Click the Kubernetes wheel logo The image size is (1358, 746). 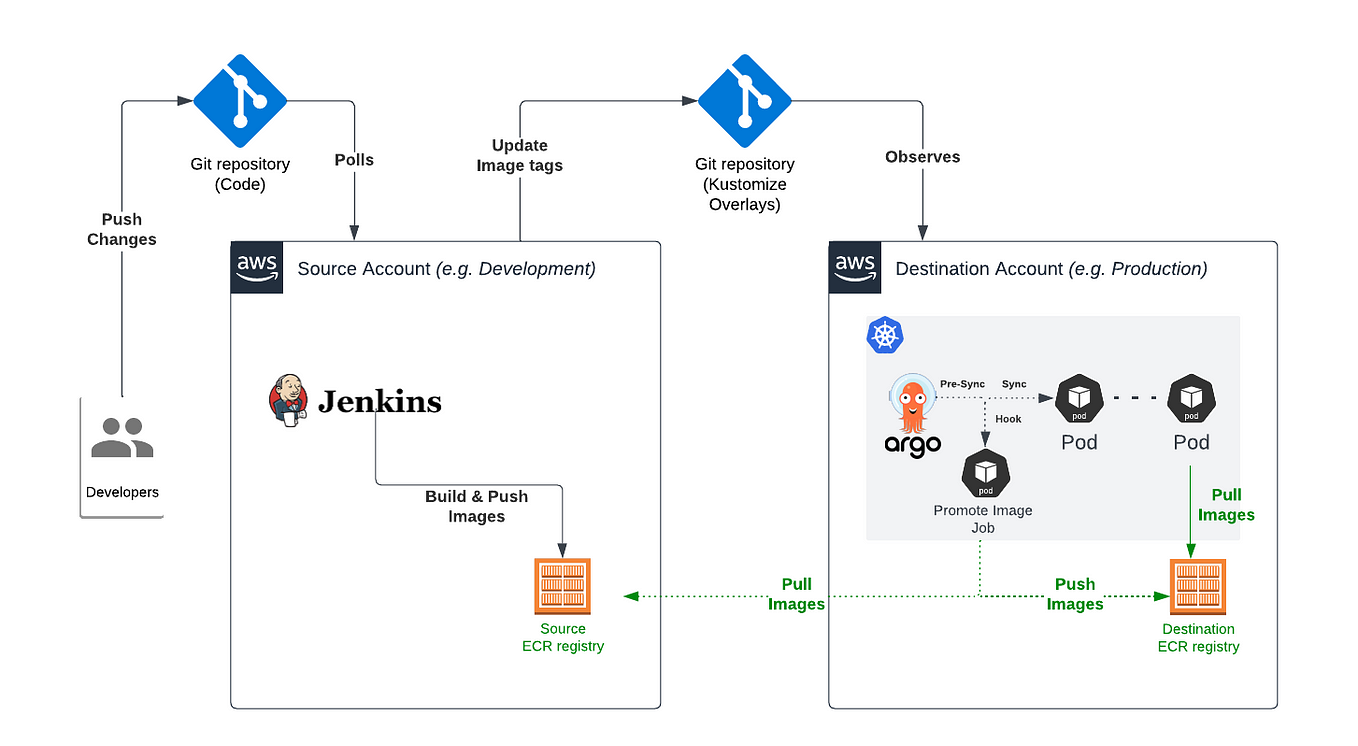click(x=884, y=336)
